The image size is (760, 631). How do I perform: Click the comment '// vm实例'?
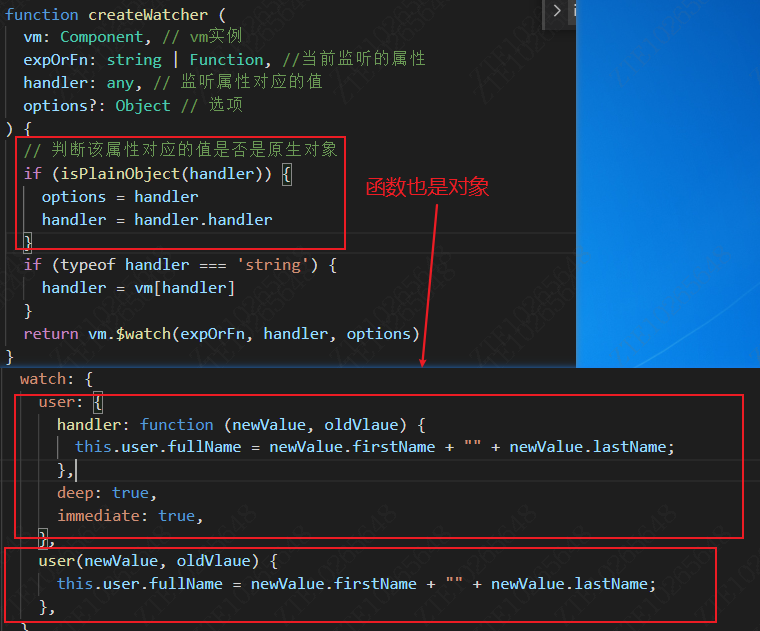tap(202, 36)
